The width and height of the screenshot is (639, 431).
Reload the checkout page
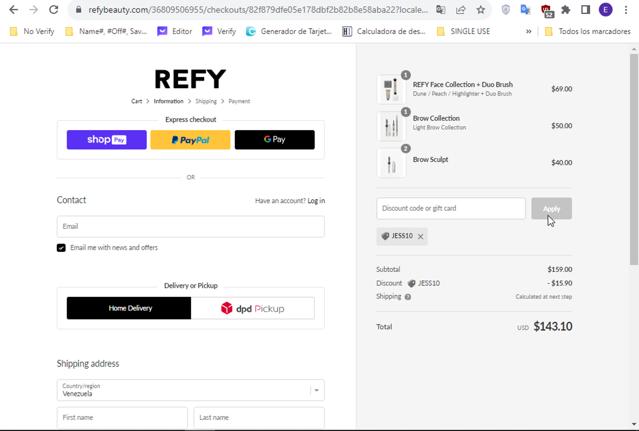coord(53,9)
